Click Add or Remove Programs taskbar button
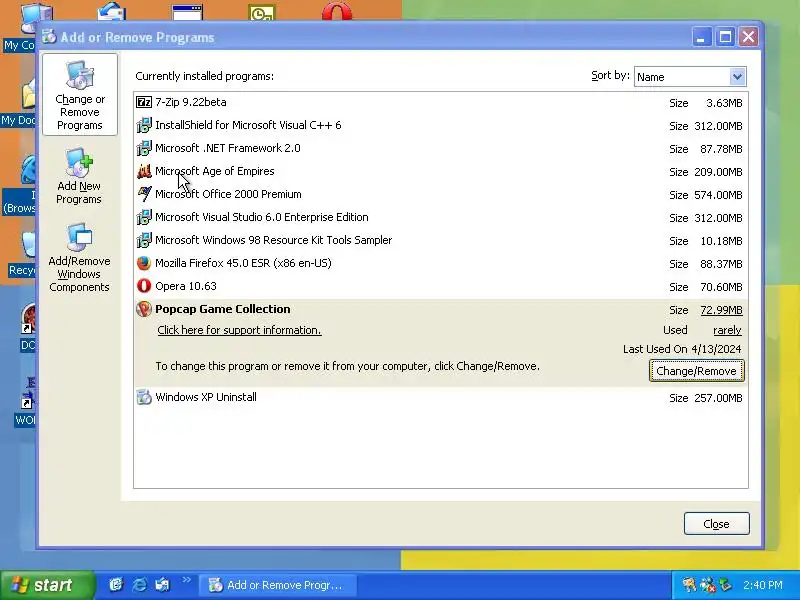 click(x=278, y=585)
